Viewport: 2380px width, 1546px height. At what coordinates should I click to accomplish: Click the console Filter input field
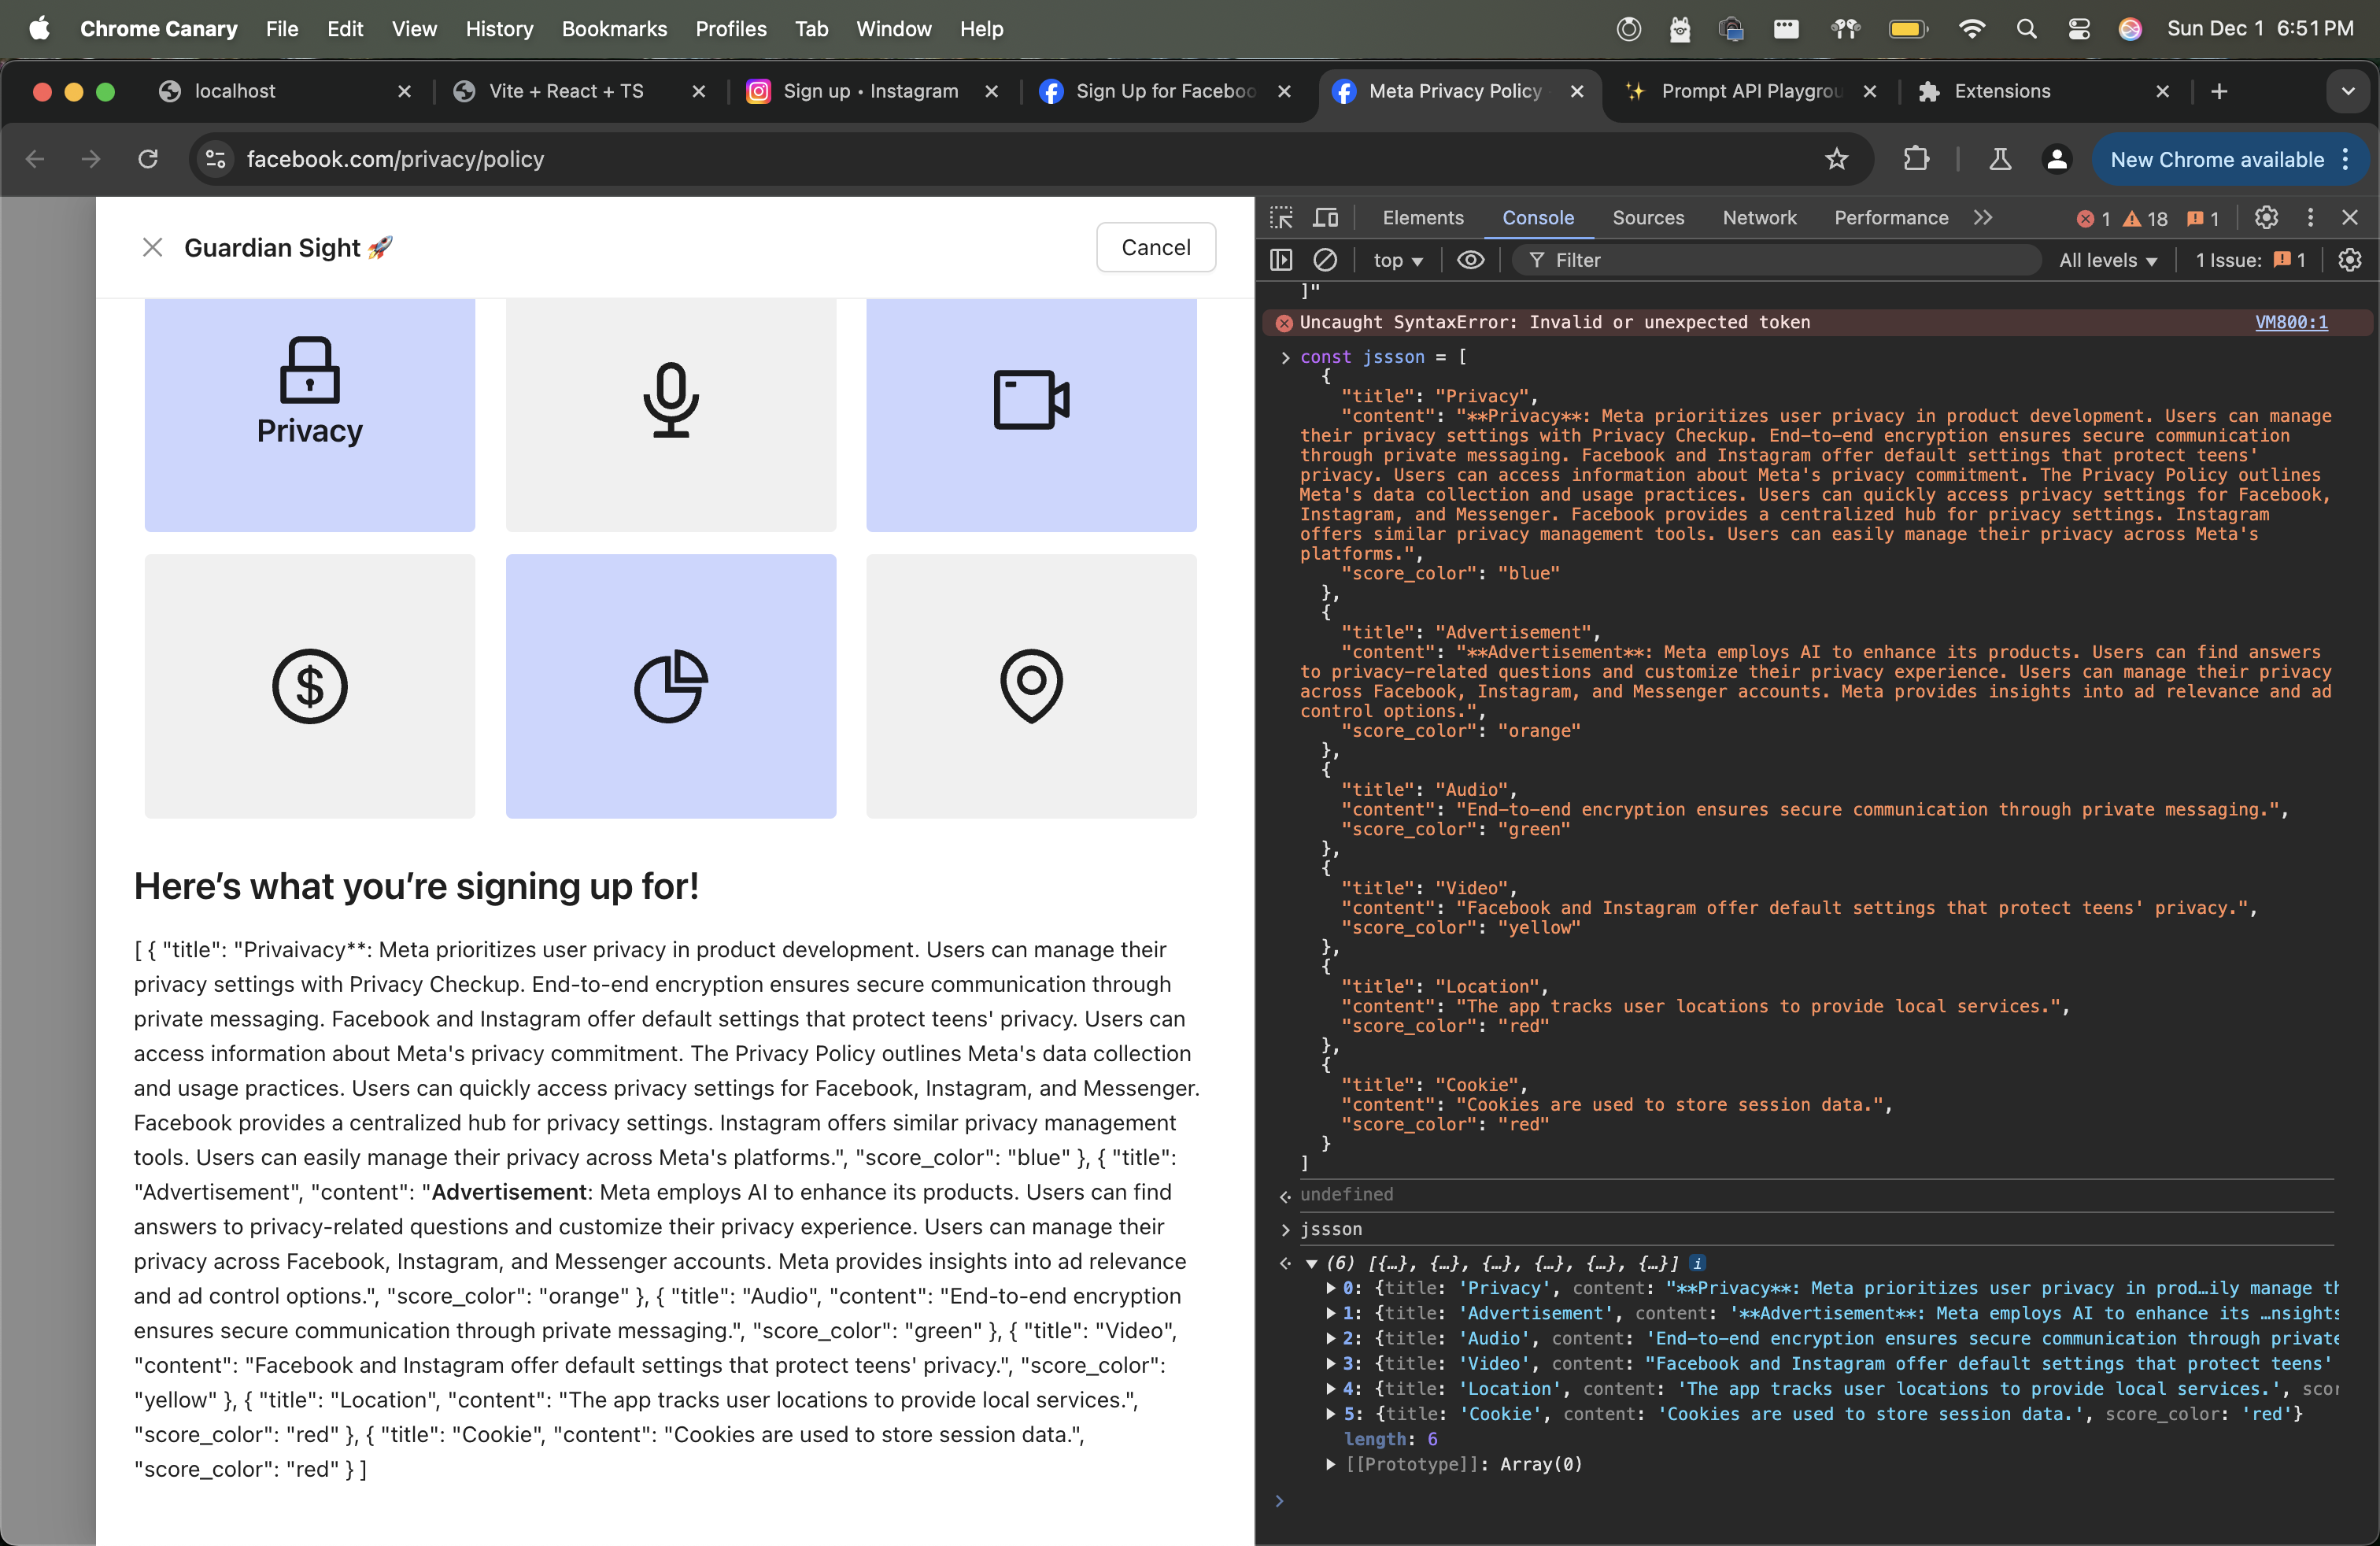tap(1780, 260)
